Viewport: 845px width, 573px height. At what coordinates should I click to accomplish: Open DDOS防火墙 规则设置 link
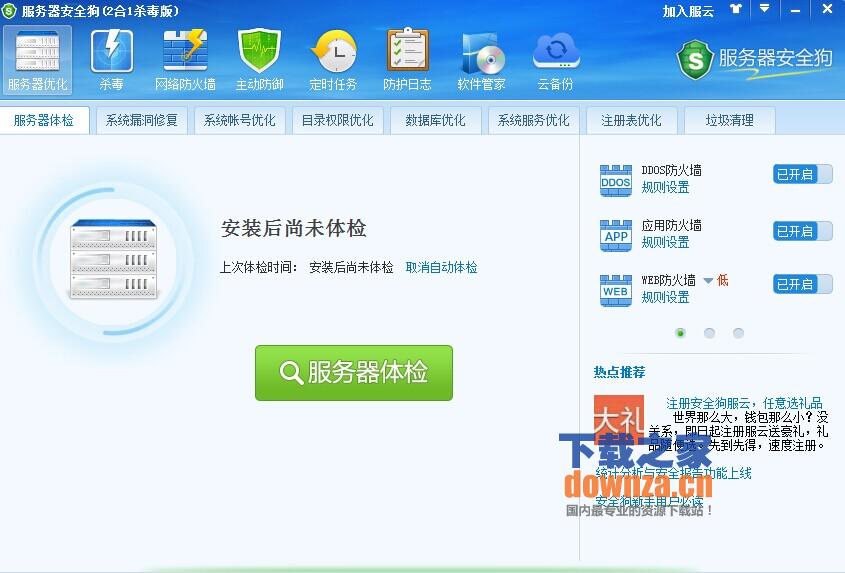coord(666,188)
